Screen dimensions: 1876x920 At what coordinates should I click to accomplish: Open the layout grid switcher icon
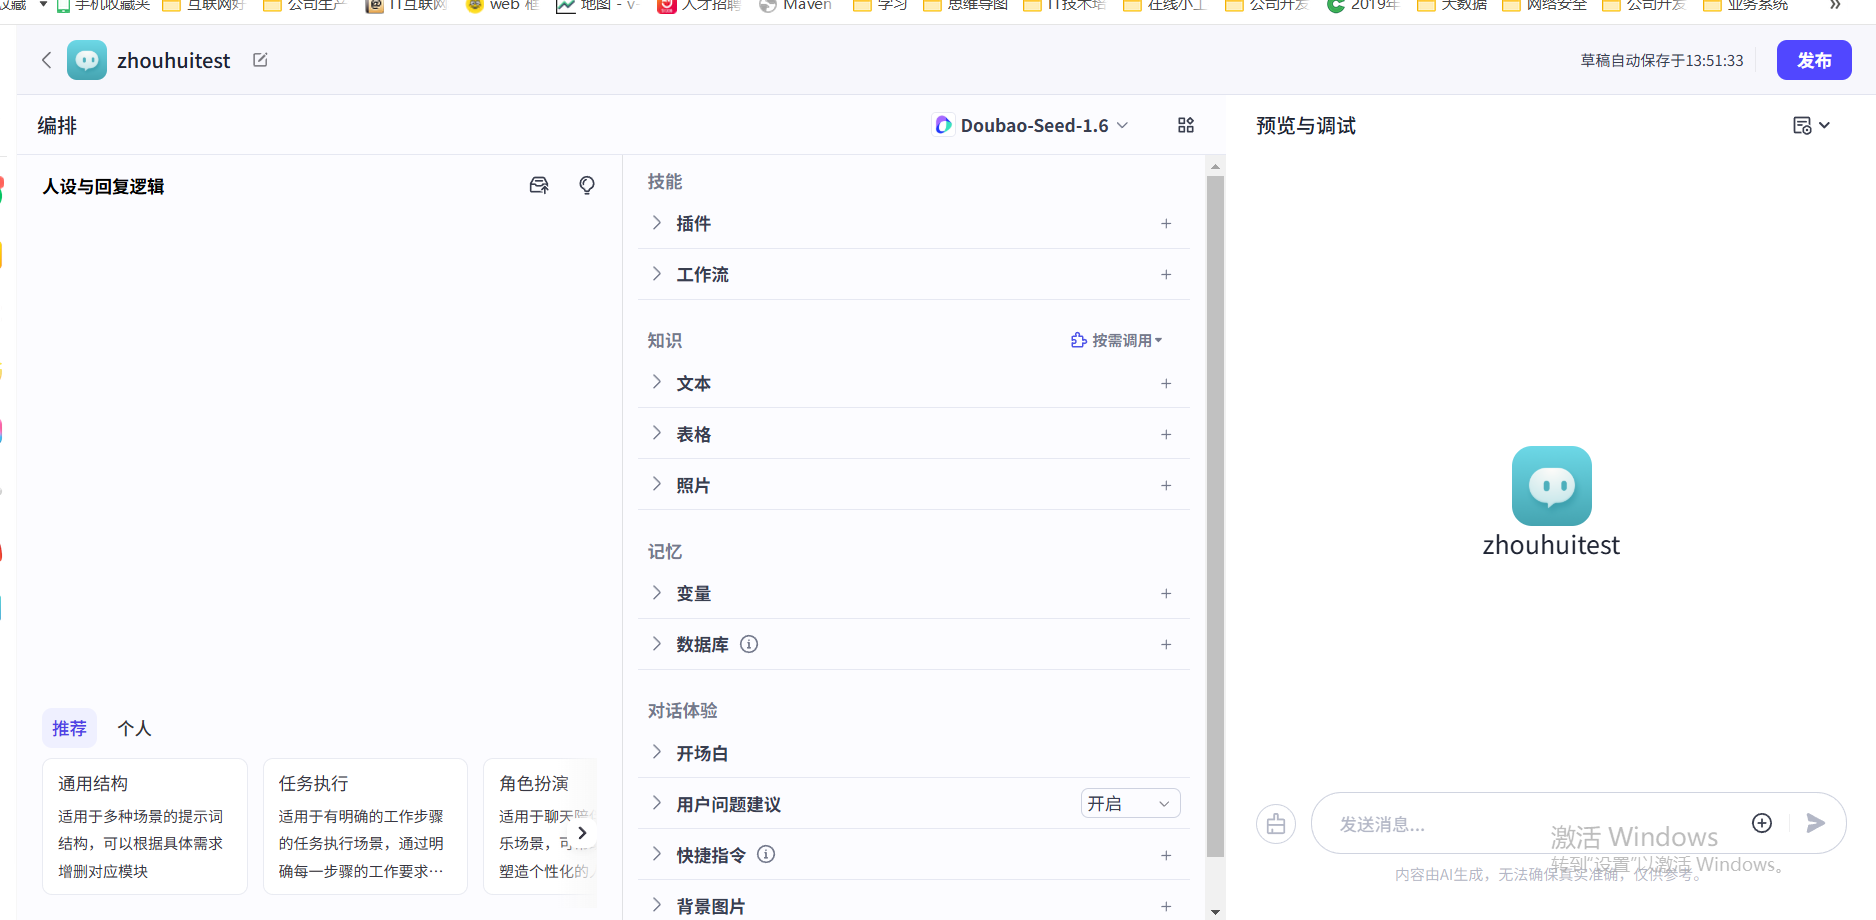(x=1186, y=125)
